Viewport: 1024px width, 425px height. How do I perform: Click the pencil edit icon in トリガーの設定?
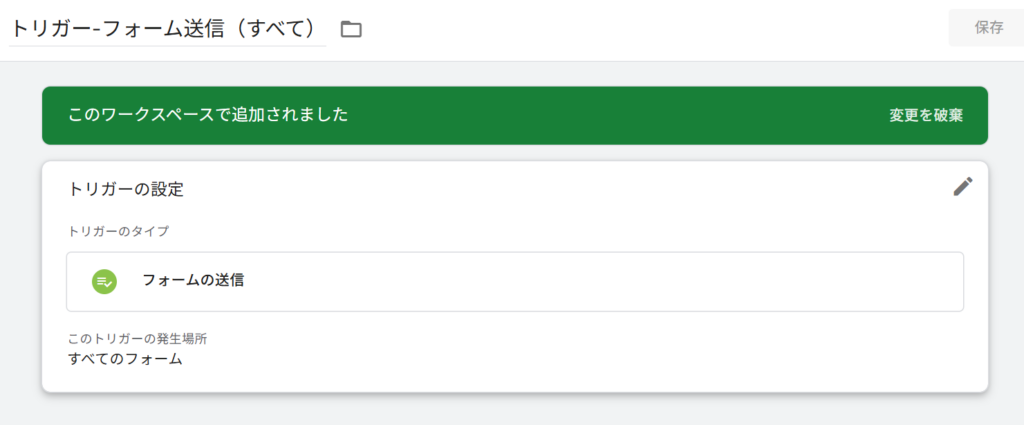pyautogui.click(x=962, y=187)
